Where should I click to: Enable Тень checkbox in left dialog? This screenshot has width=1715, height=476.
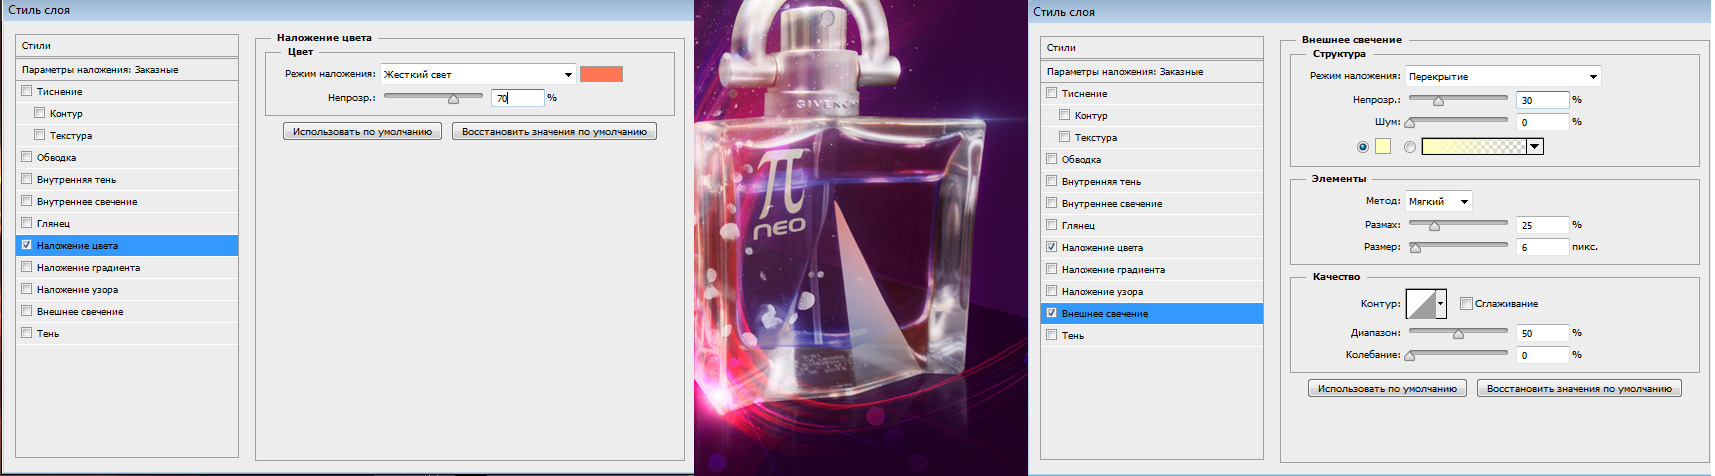click(27, 333)
